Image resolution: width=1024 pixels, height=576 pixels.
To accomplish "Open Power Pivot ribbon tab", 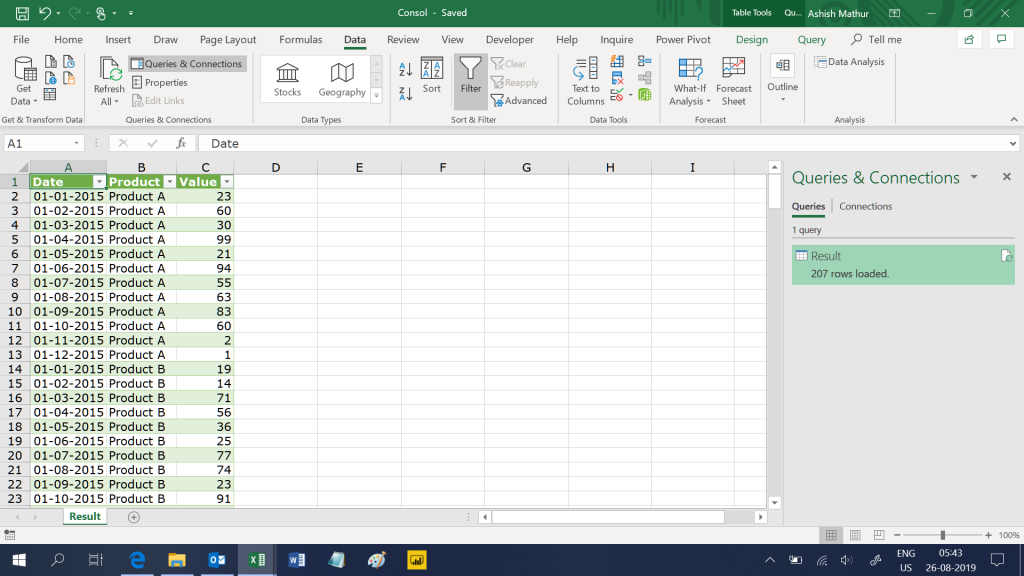I will coord(683,40).
